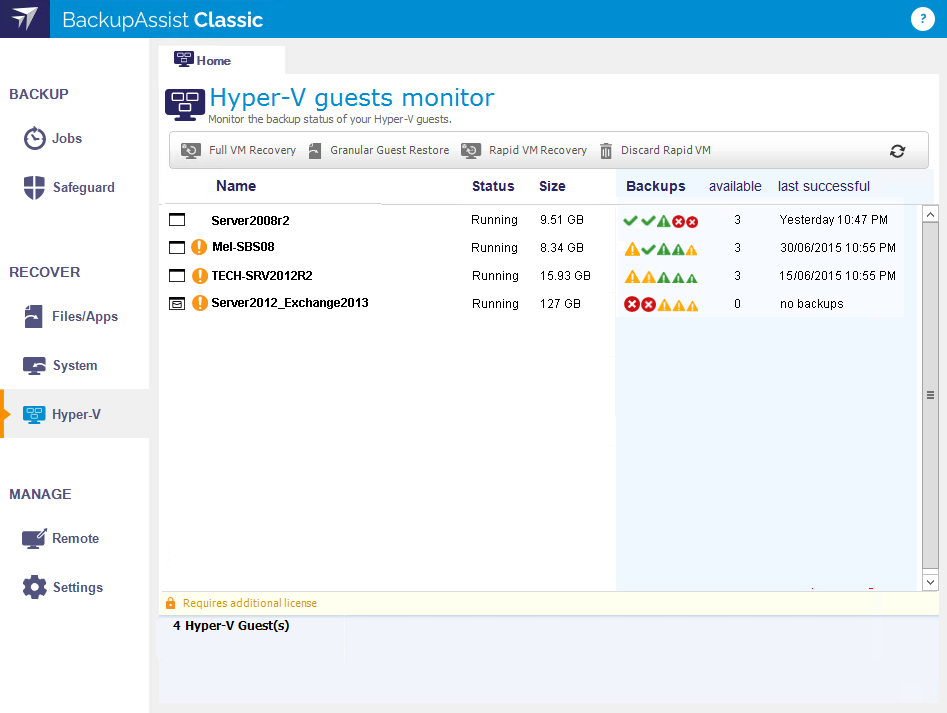Click the scrollbar down arrow
947x713 pixels.
pyautogui.click(x=930, y=583)
